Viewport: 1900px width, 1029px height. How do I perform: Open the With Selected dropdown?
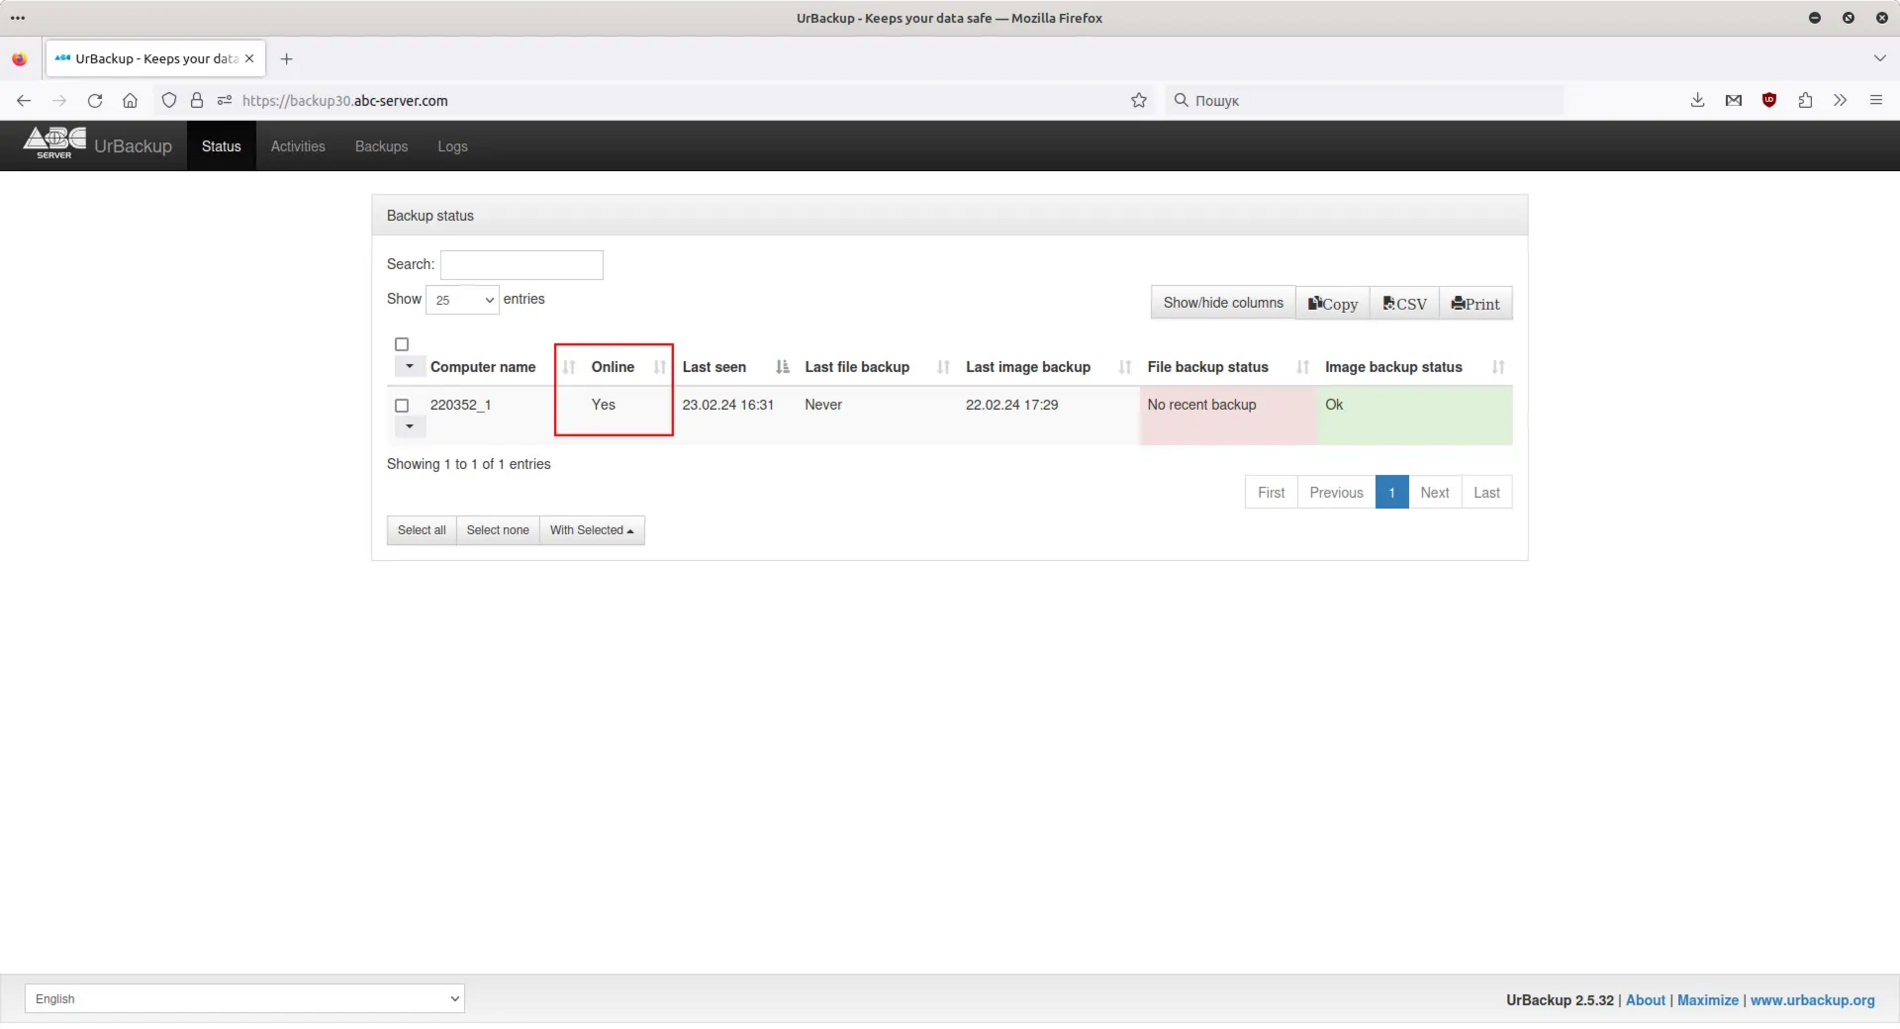click(591, 530)
